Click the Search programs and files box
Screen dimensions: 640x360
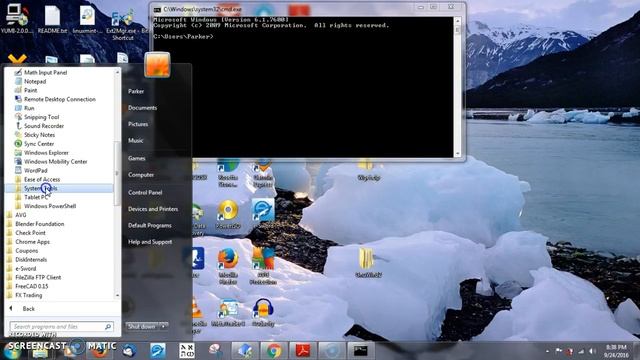62,327
